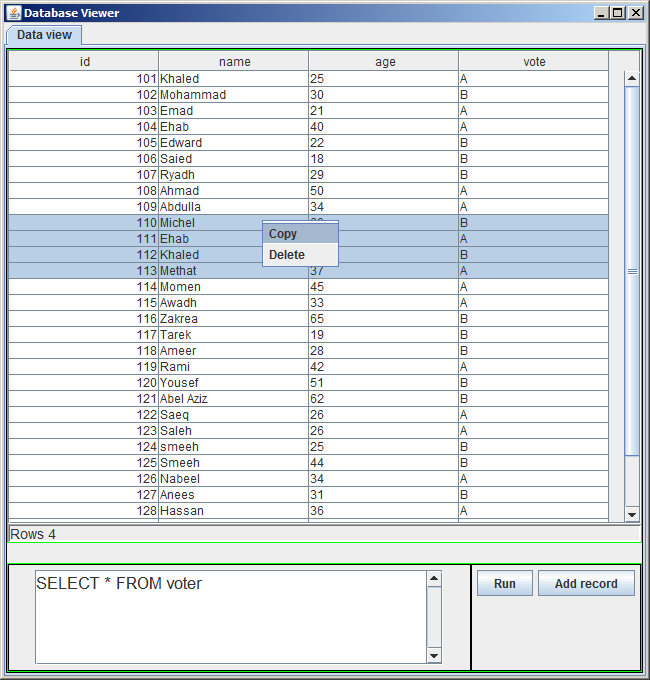Select the name cell 'Abel Aziz'
Screen dimensions: 650x680
click(x=234, y=399)
